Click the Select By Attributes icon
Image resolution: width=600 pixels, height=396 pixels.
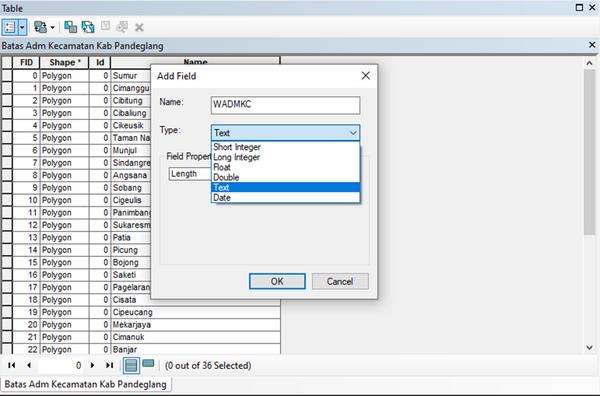70,27
